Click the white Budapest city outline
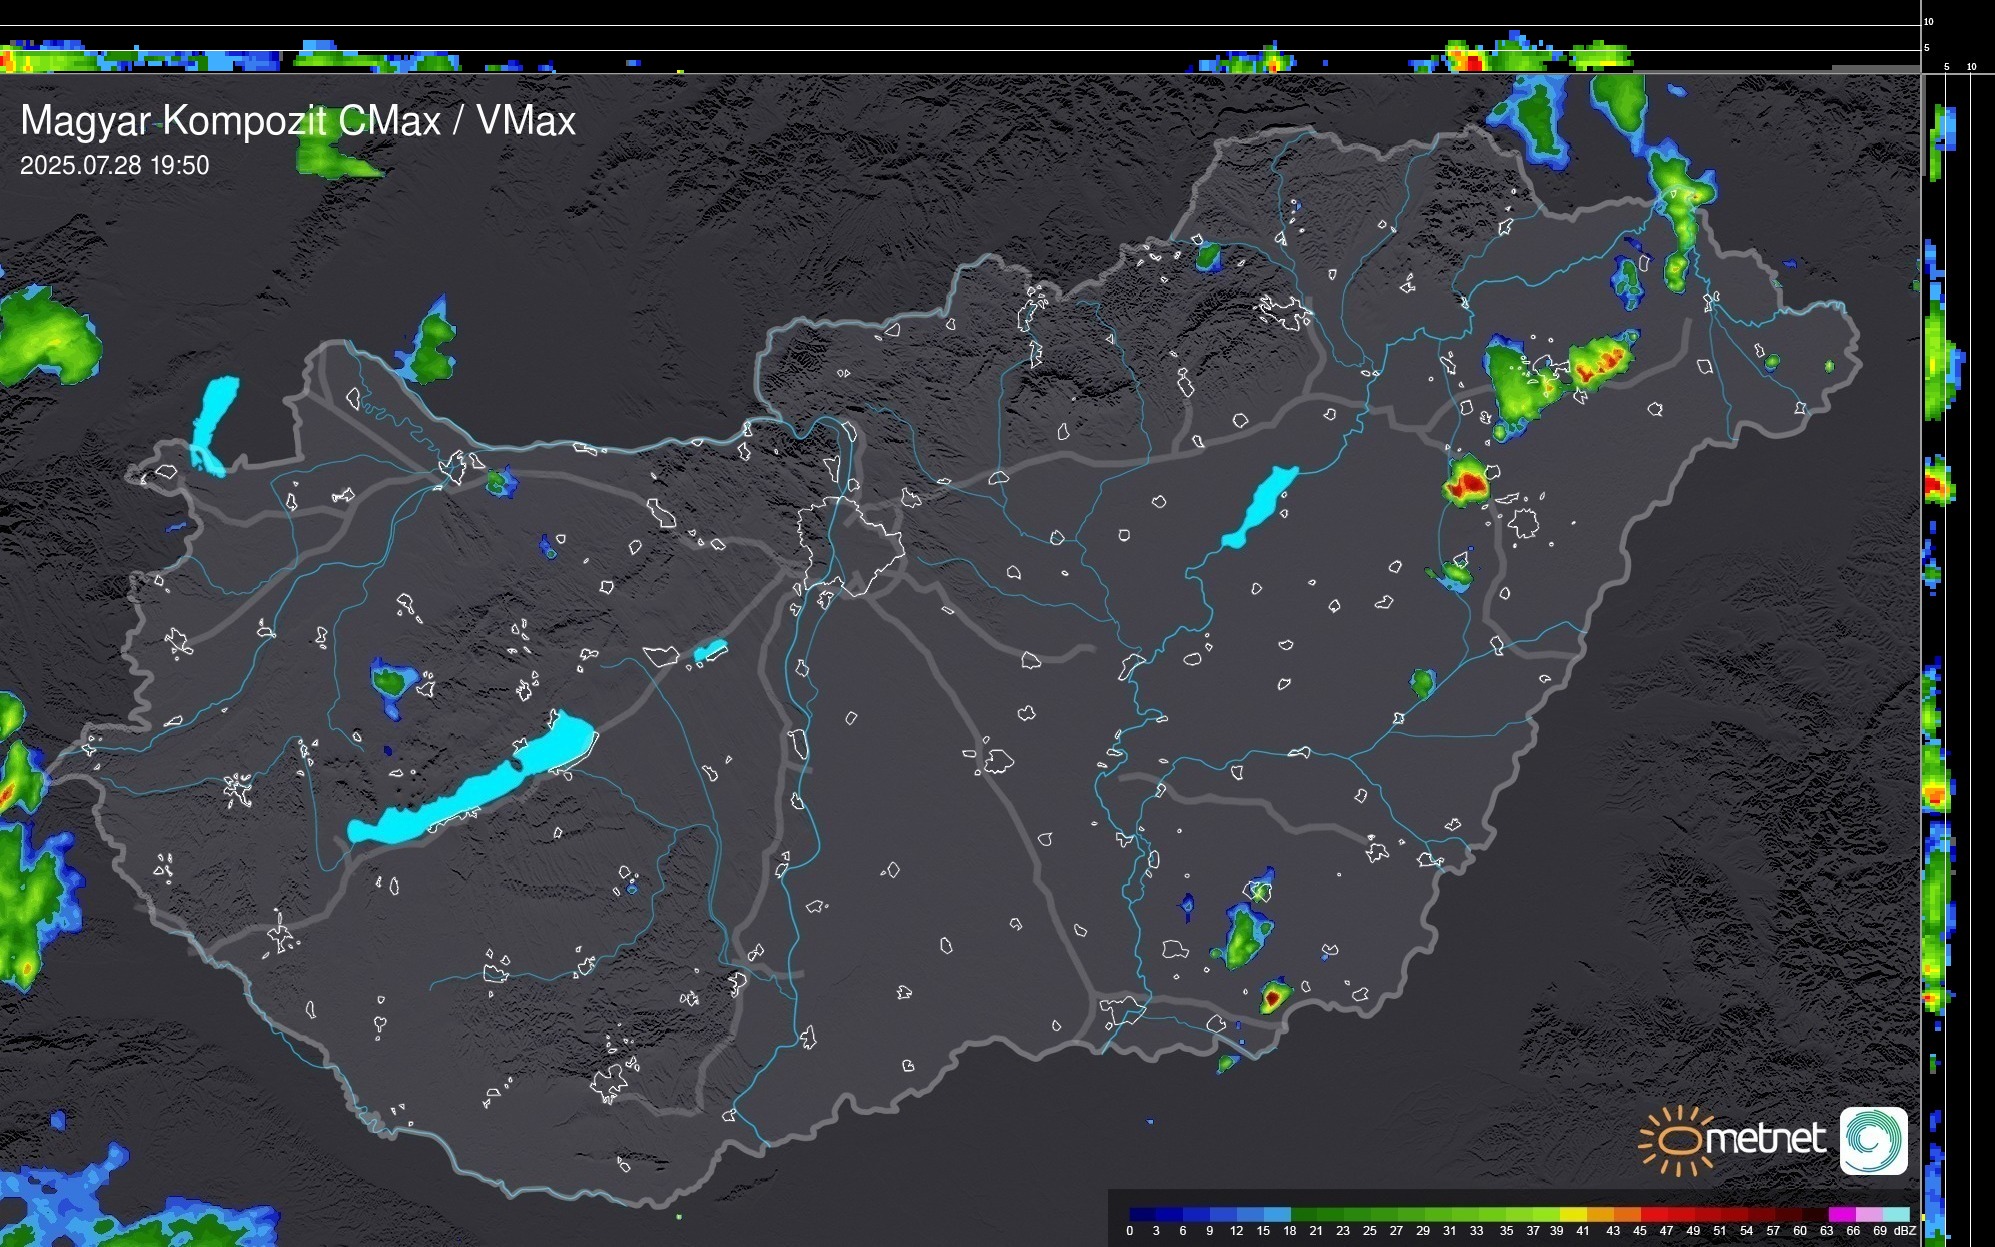 [x=850, y=545]
